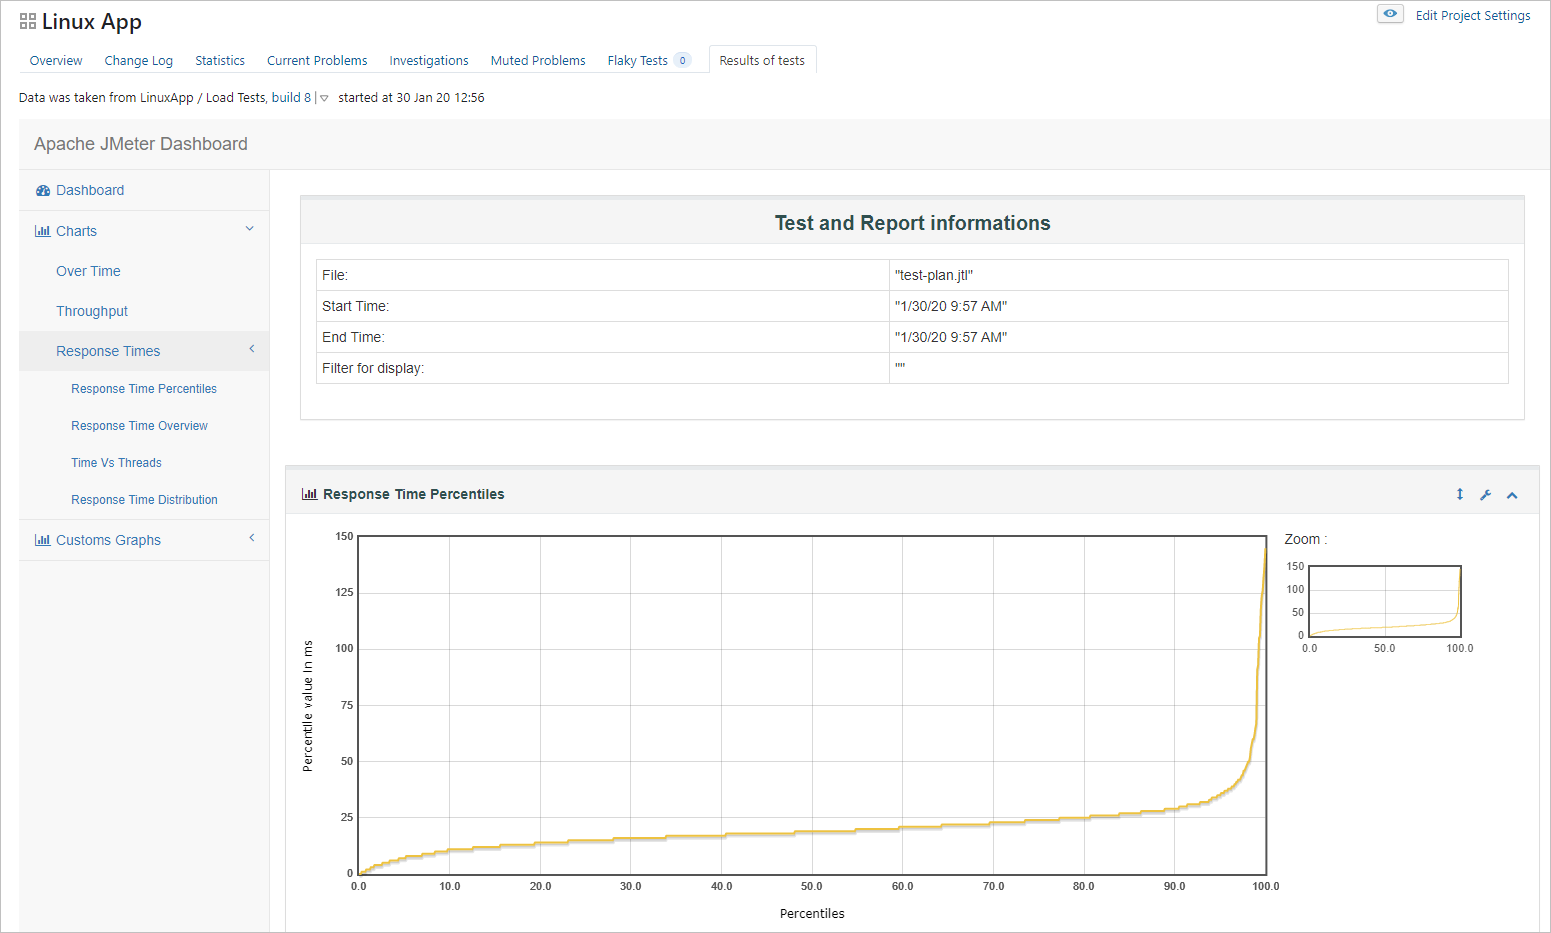Image resolution: width=1551 pixels, height=933 pixels.
Task: Click the Edit Project Settings link
Action: [1473, 15]
